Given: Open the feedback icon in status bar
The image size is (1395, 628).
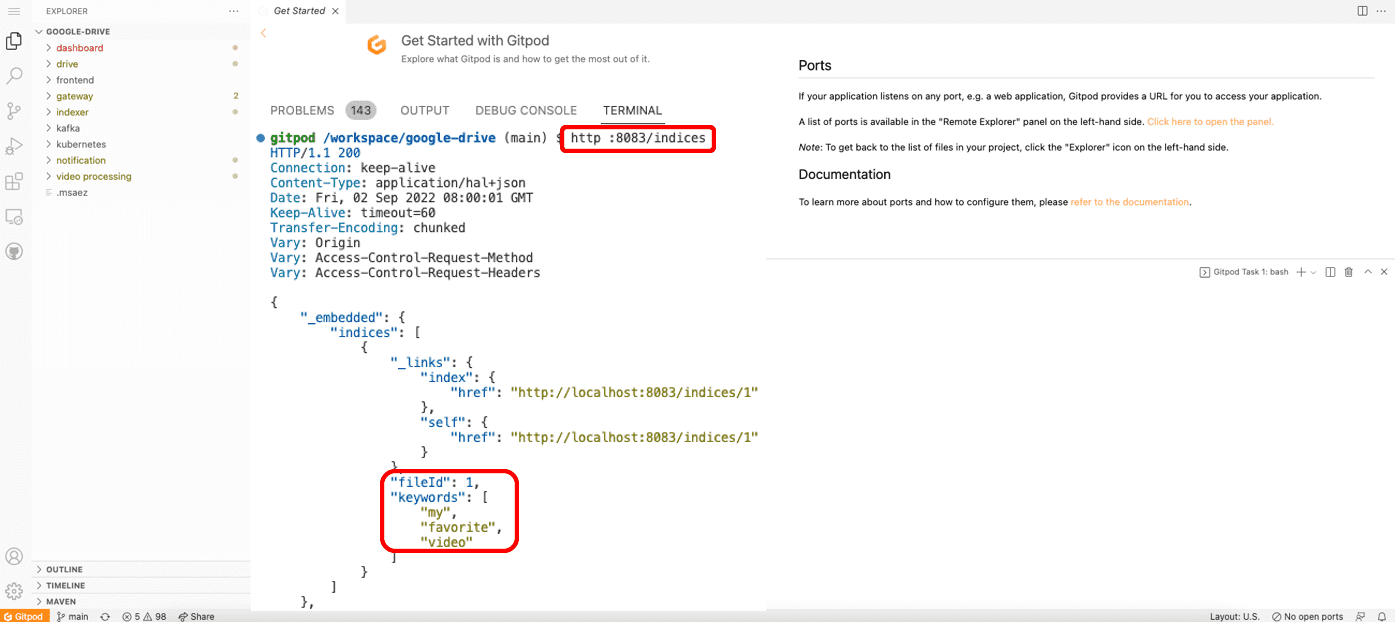Looking at the screenshot, I should [1361, 617].
